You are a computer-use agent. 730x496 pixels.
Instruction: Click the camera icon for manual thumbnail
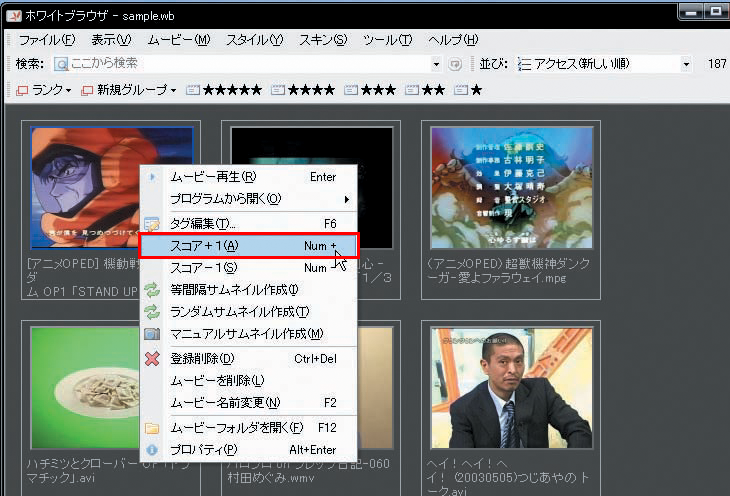click(152, 334)
